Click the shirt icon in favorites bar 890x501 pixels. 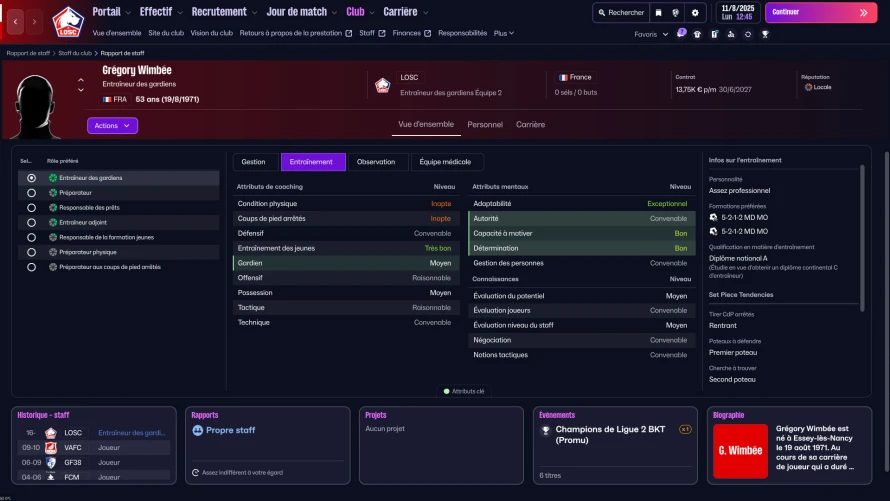[x=697, y=34]
